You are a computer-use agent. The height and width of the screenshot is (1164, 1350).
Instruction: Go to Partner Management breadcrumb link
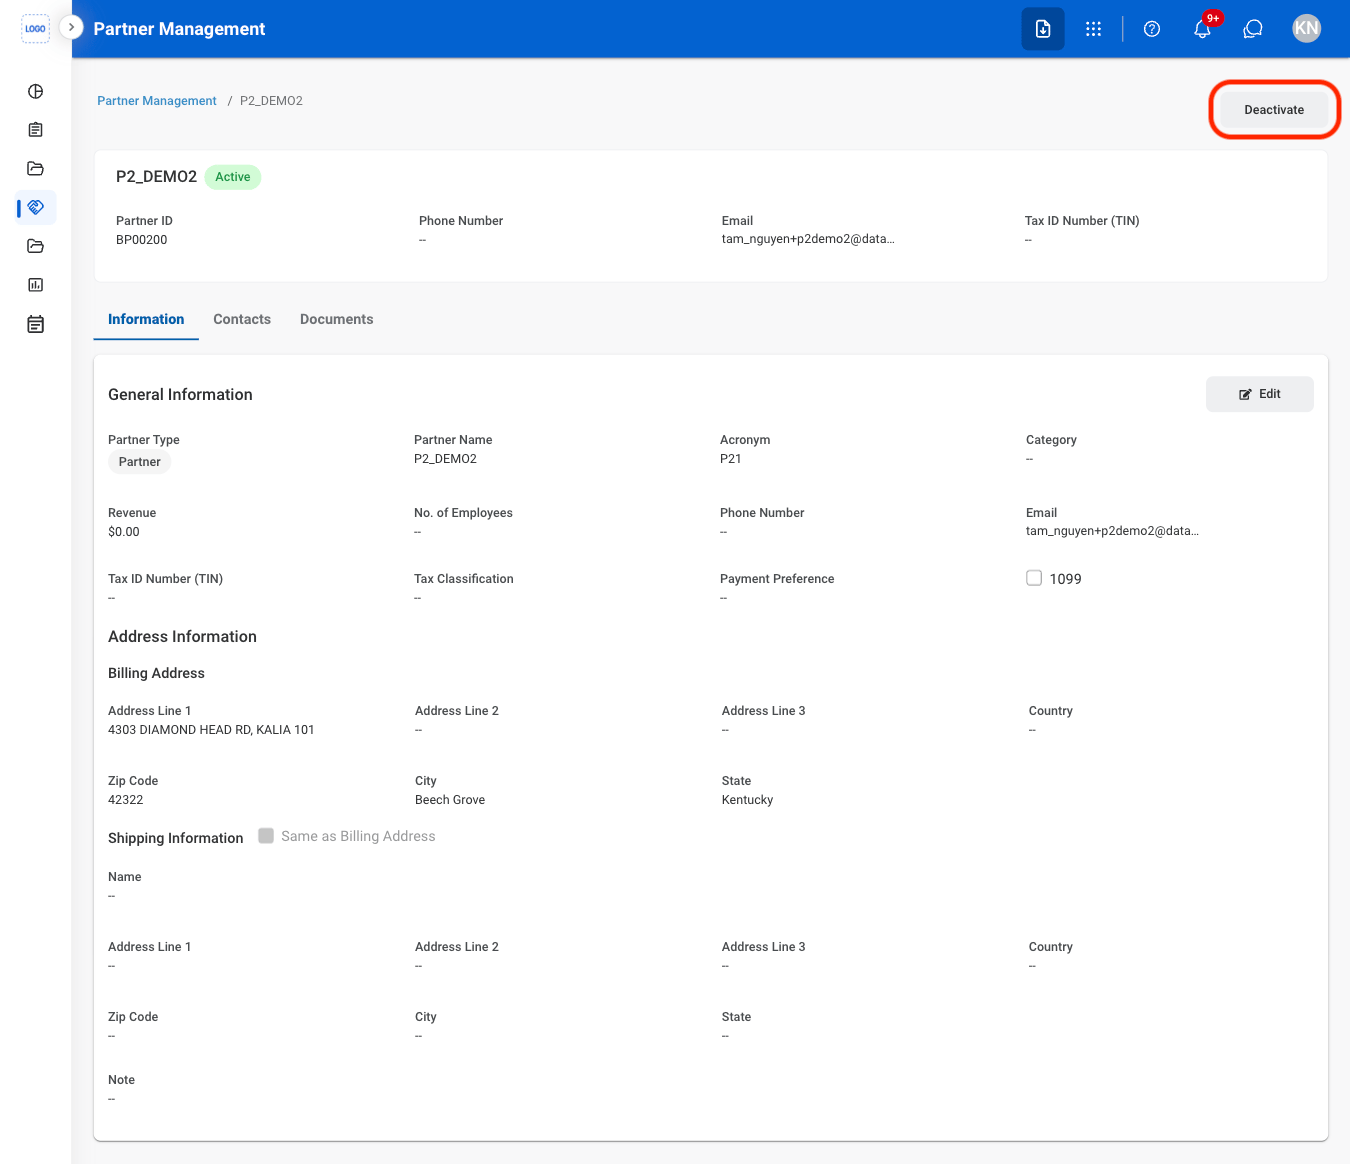point(157,101)
